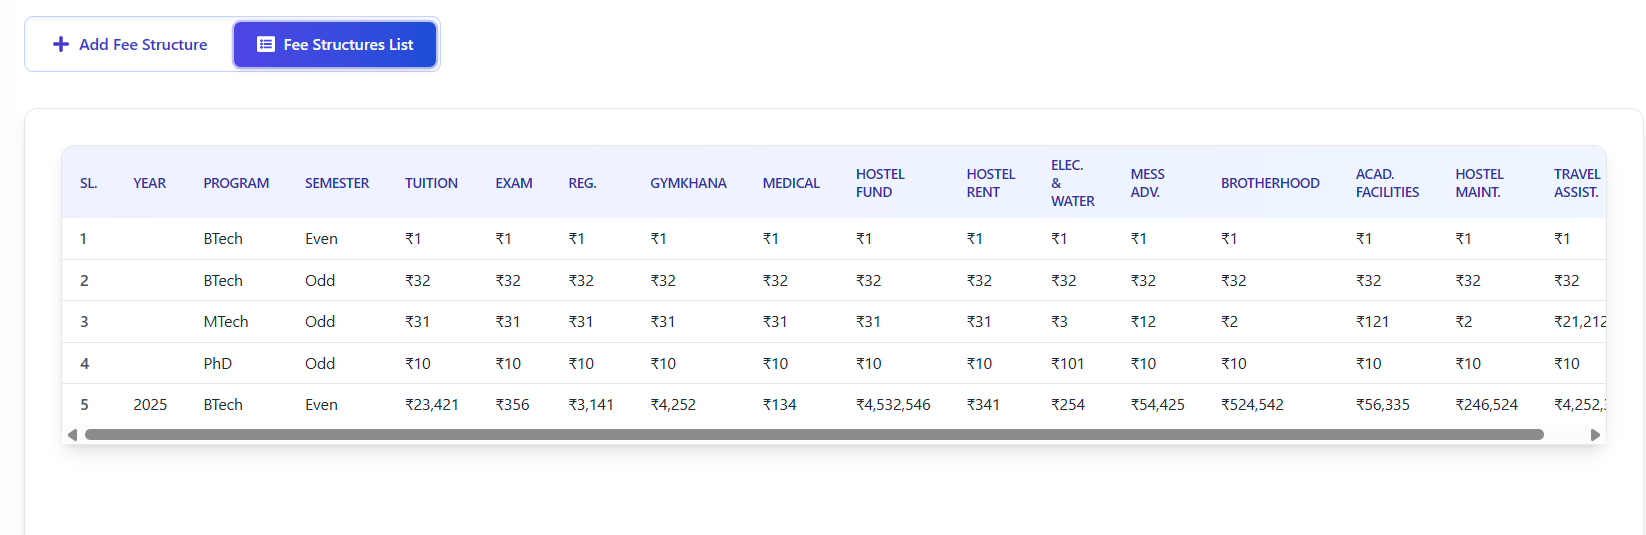1646x535 pixels.
Task: Click the TUITION column header
Action: coord(431,183)
